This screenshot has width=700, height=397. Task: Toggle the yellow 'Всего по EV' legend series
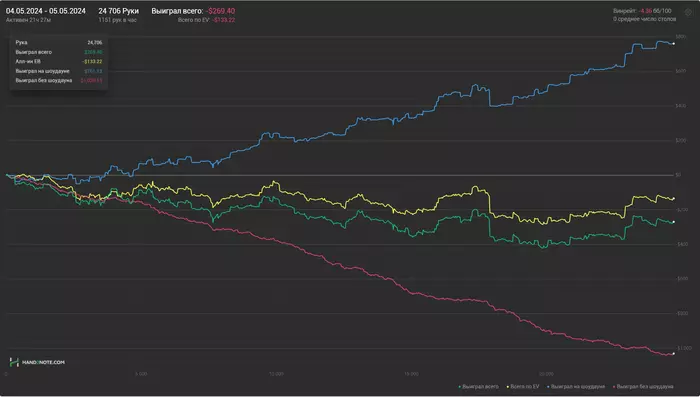[x=523, y=387]
